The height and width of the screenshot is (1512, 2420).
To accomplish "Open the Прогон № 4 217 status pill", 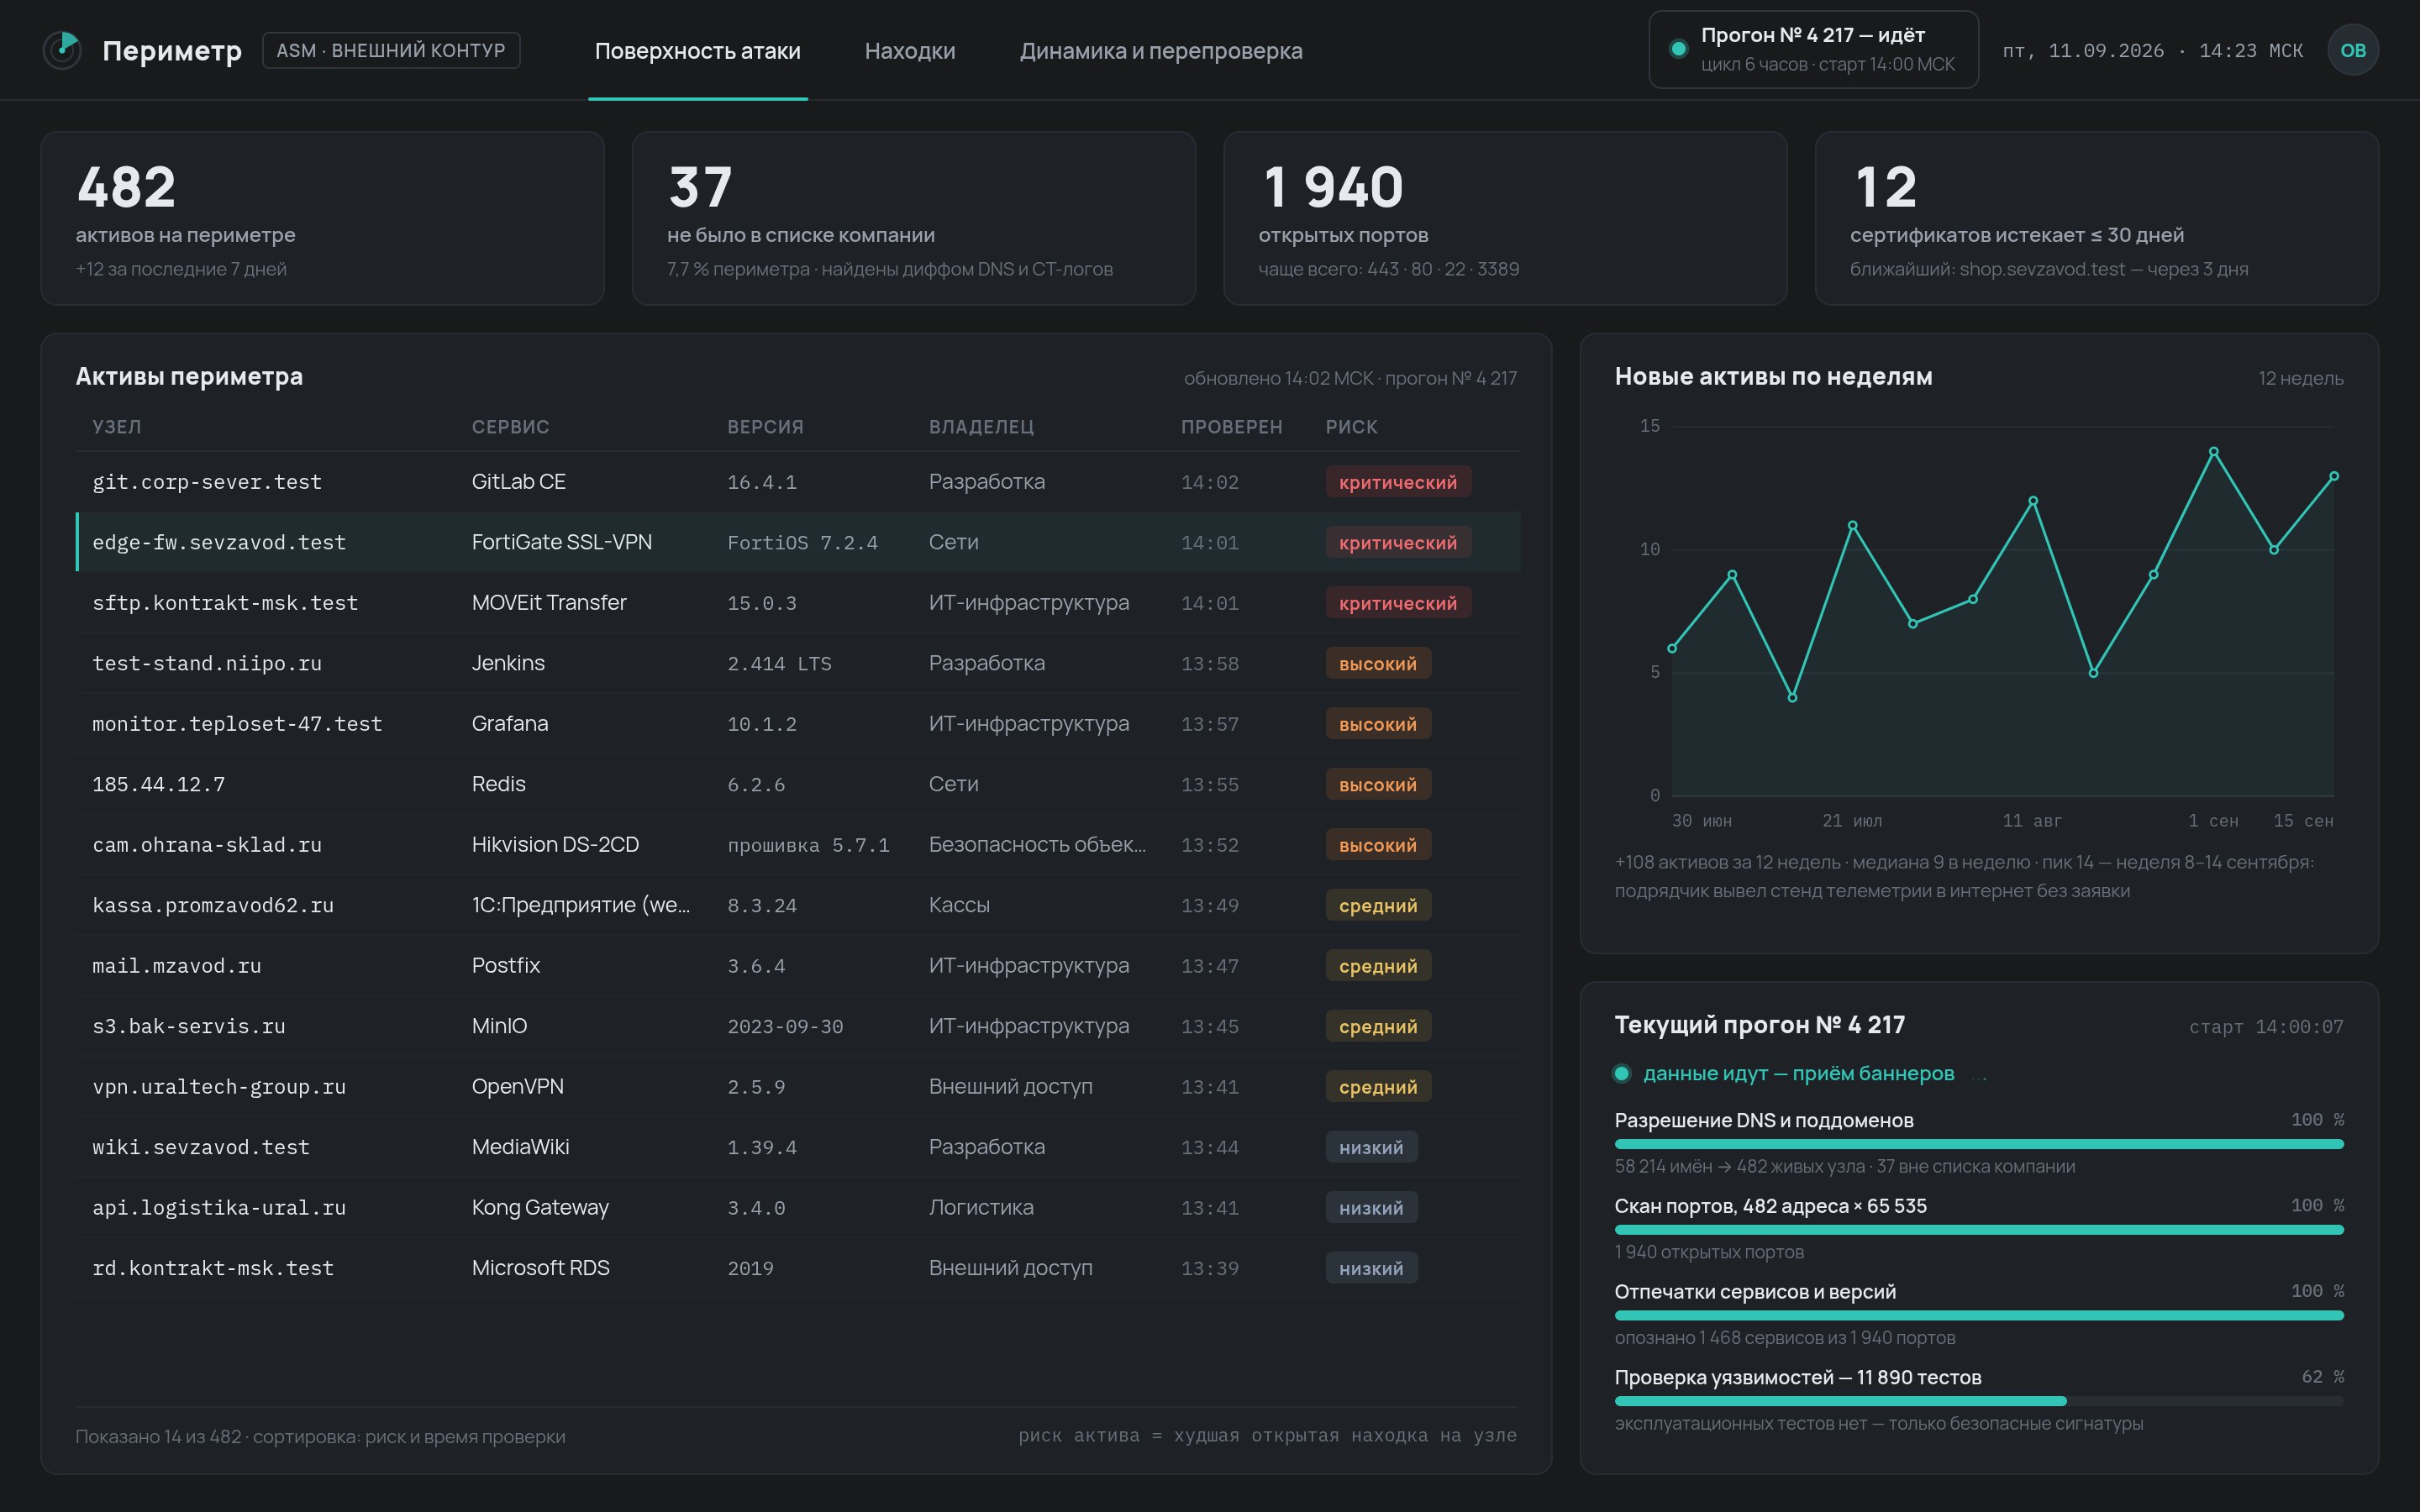I will [x=1813, y=49].
